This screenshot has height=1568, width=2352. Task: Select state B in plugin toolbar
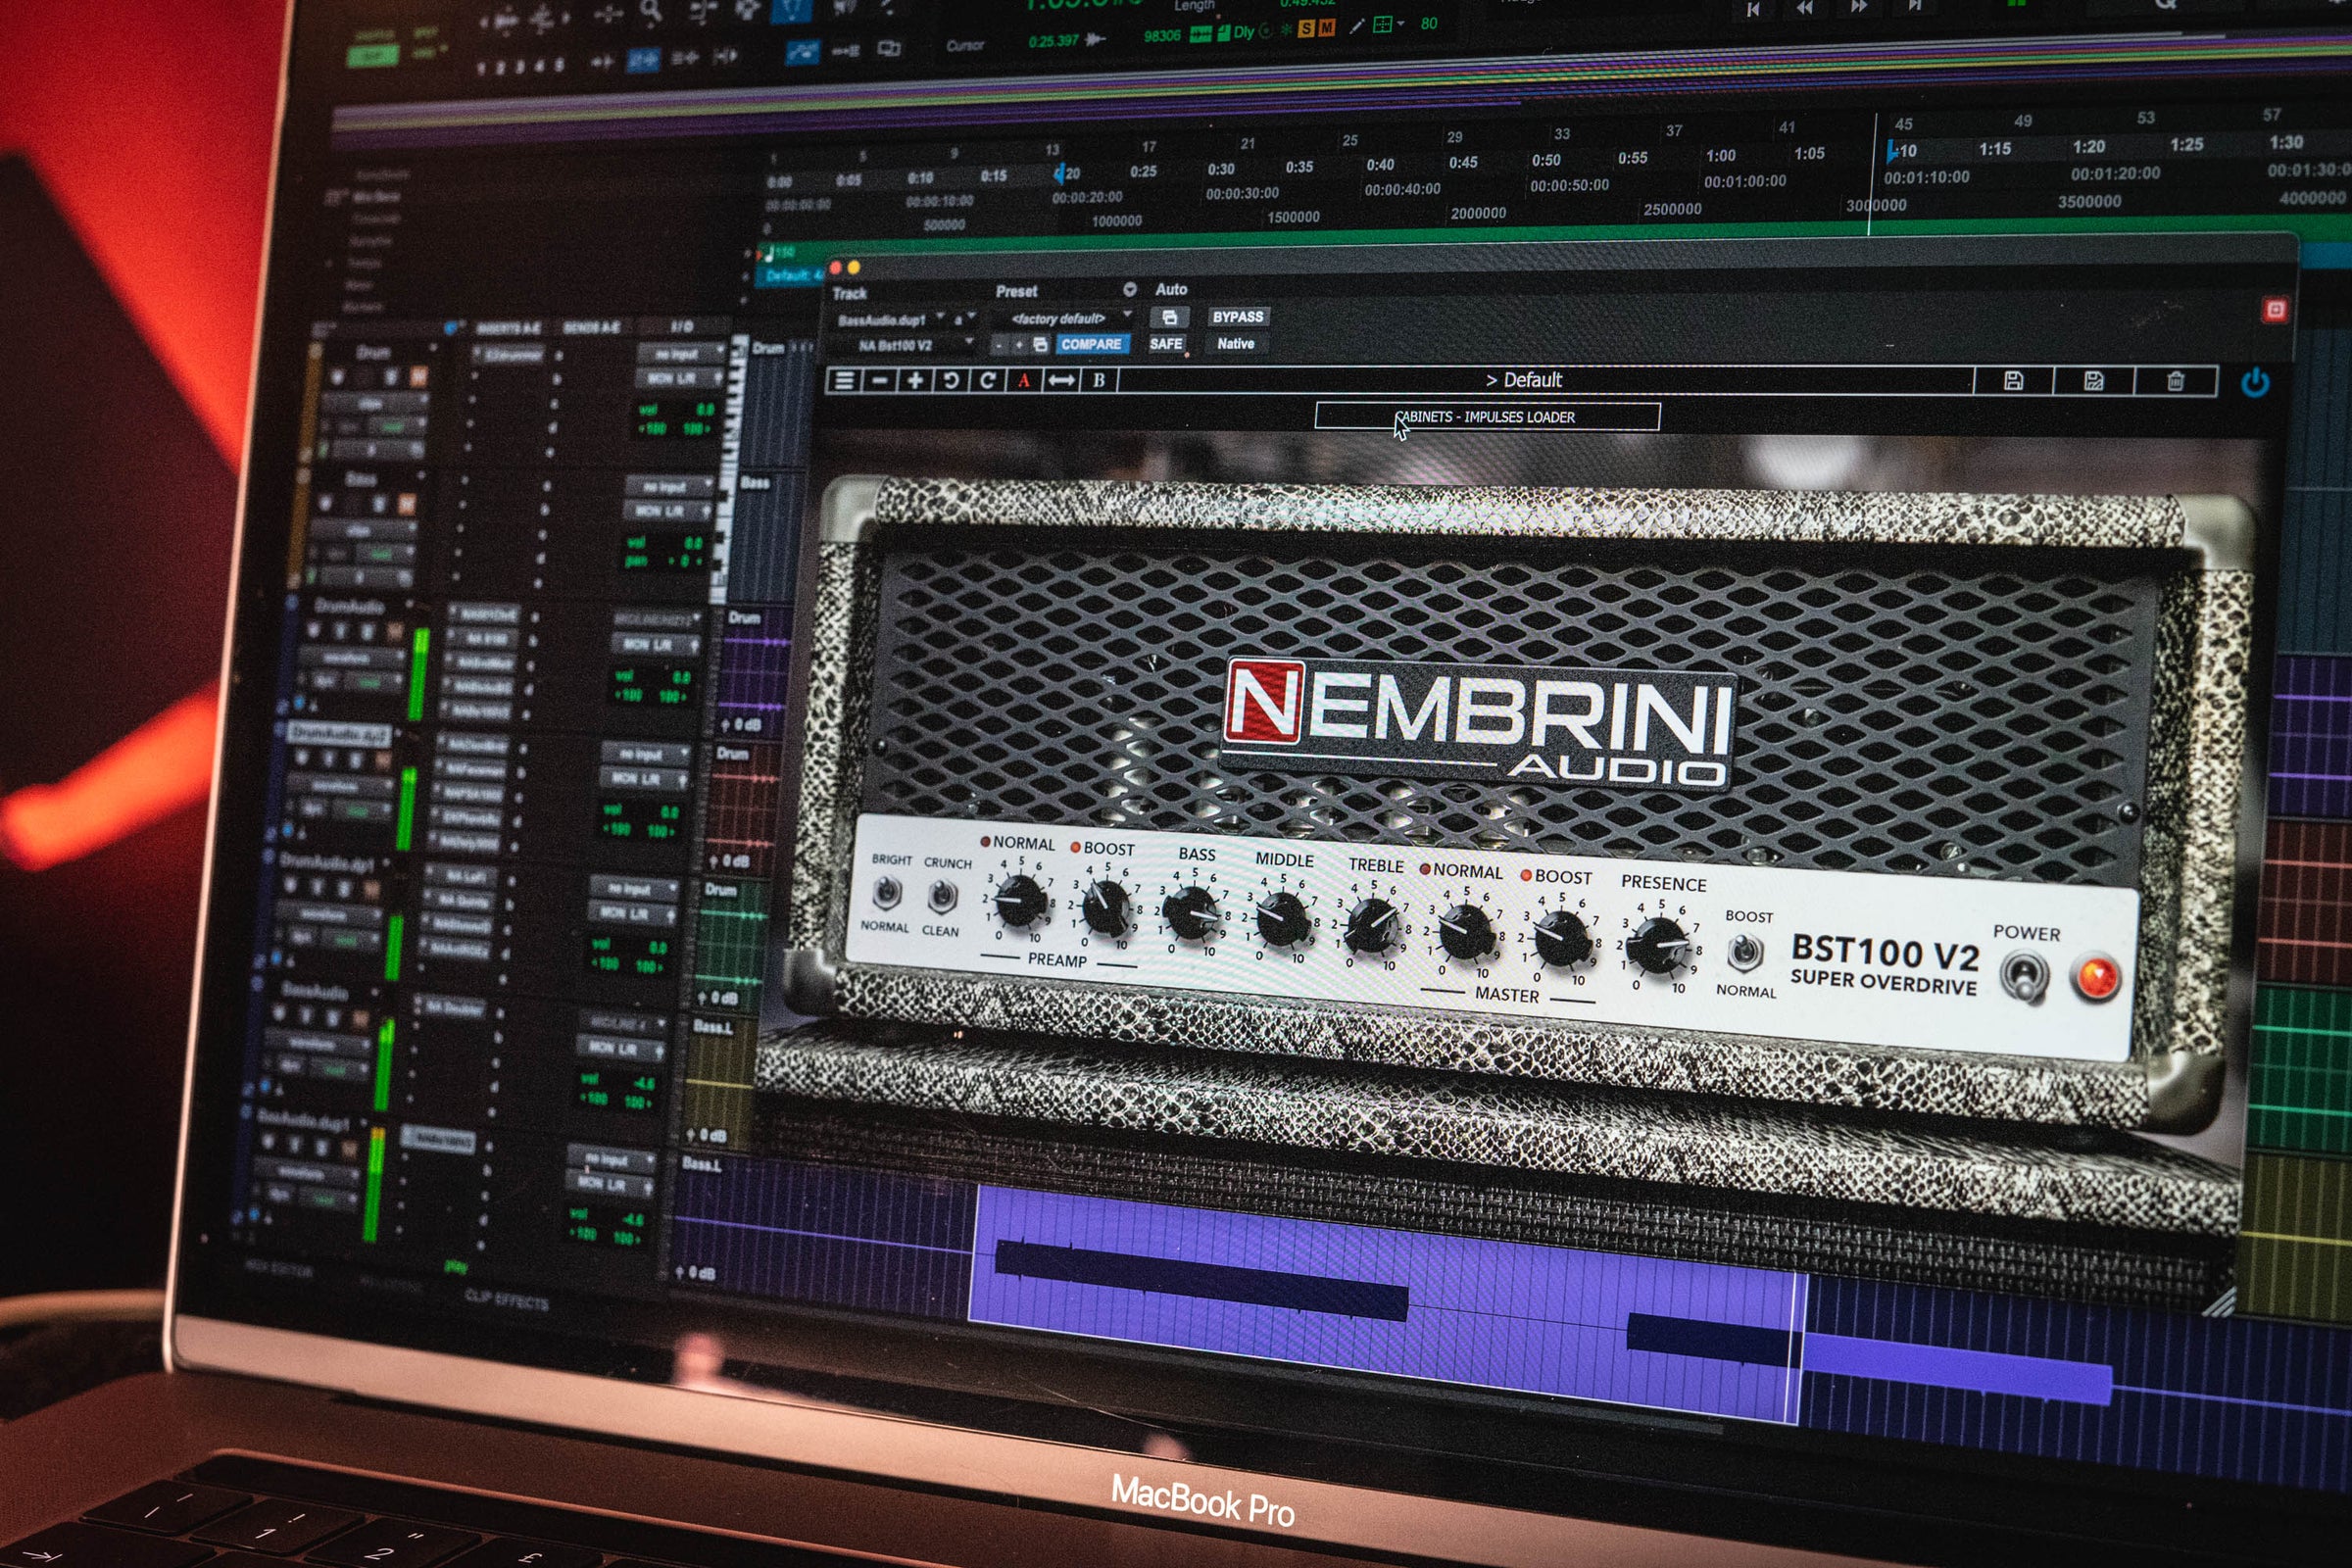1098,380
